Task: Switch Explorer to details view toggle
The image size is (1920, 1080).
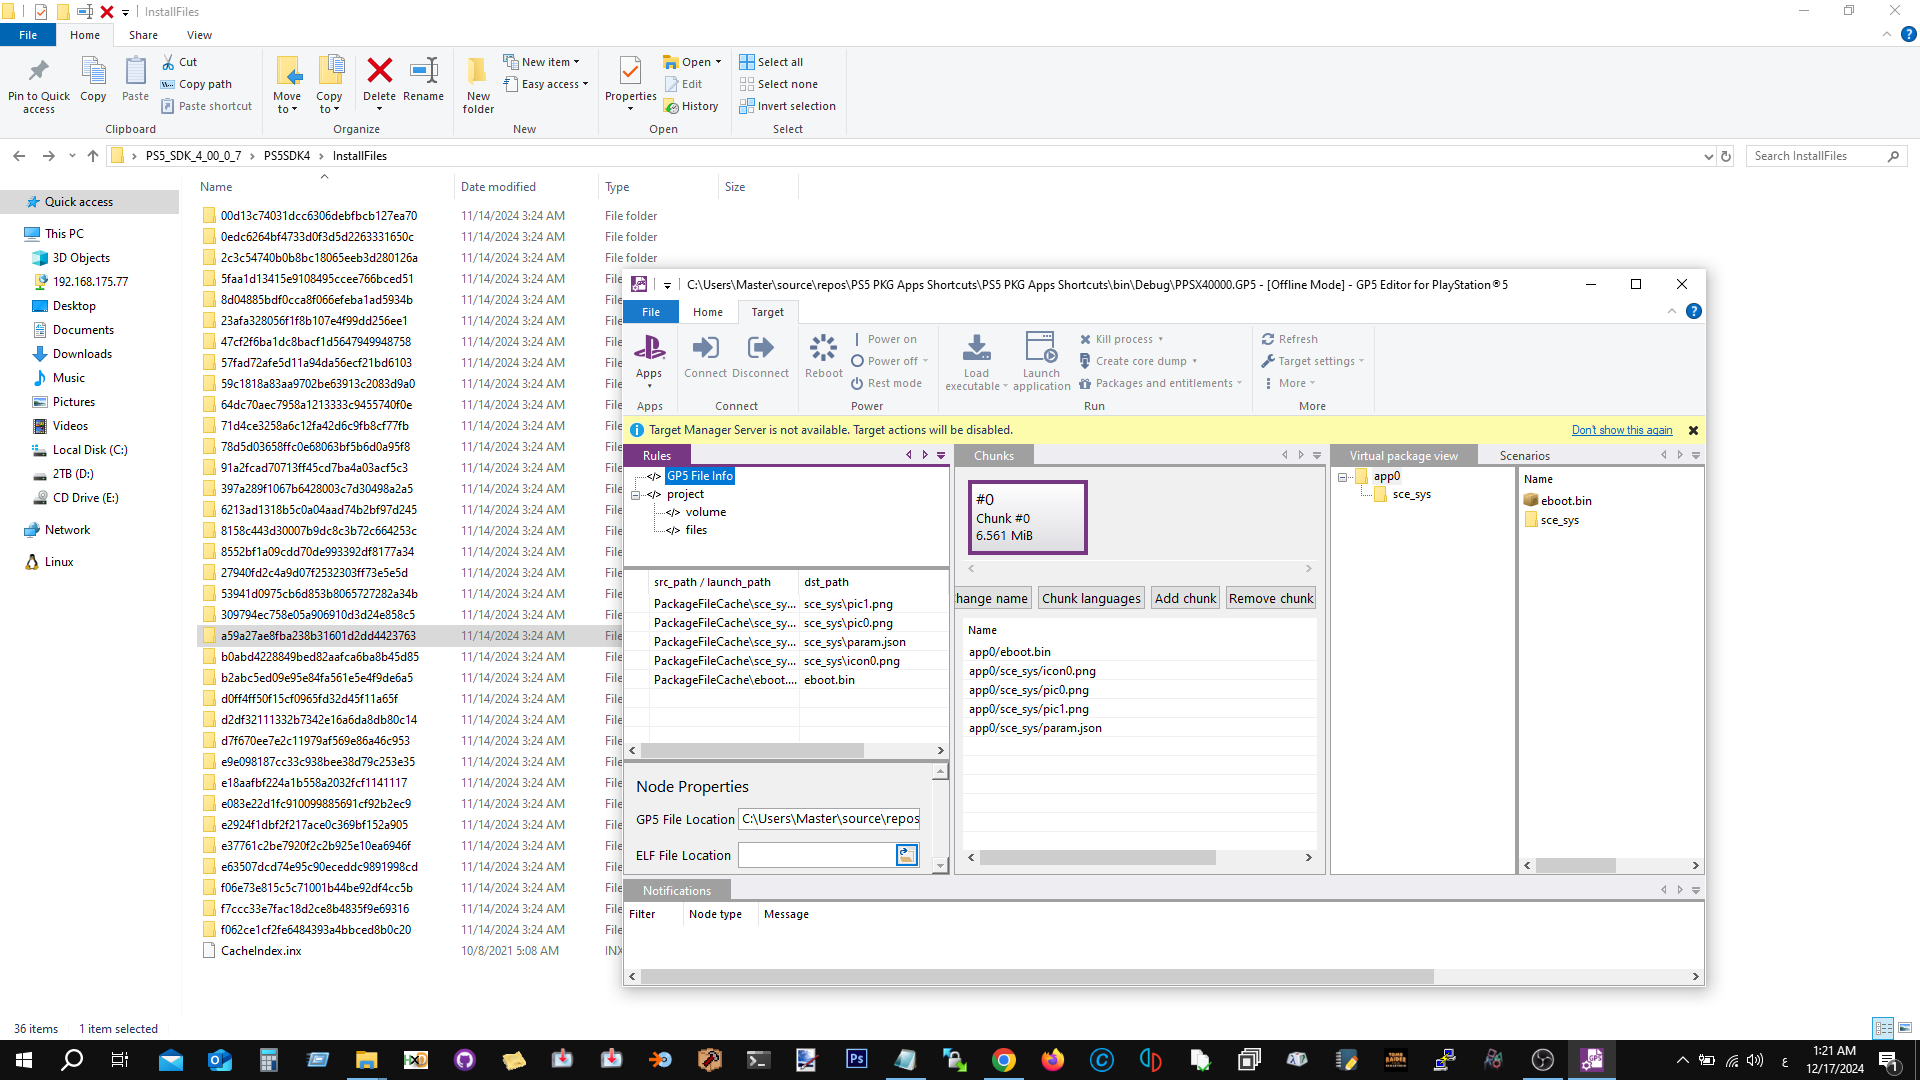Action: [1883, 1027]
